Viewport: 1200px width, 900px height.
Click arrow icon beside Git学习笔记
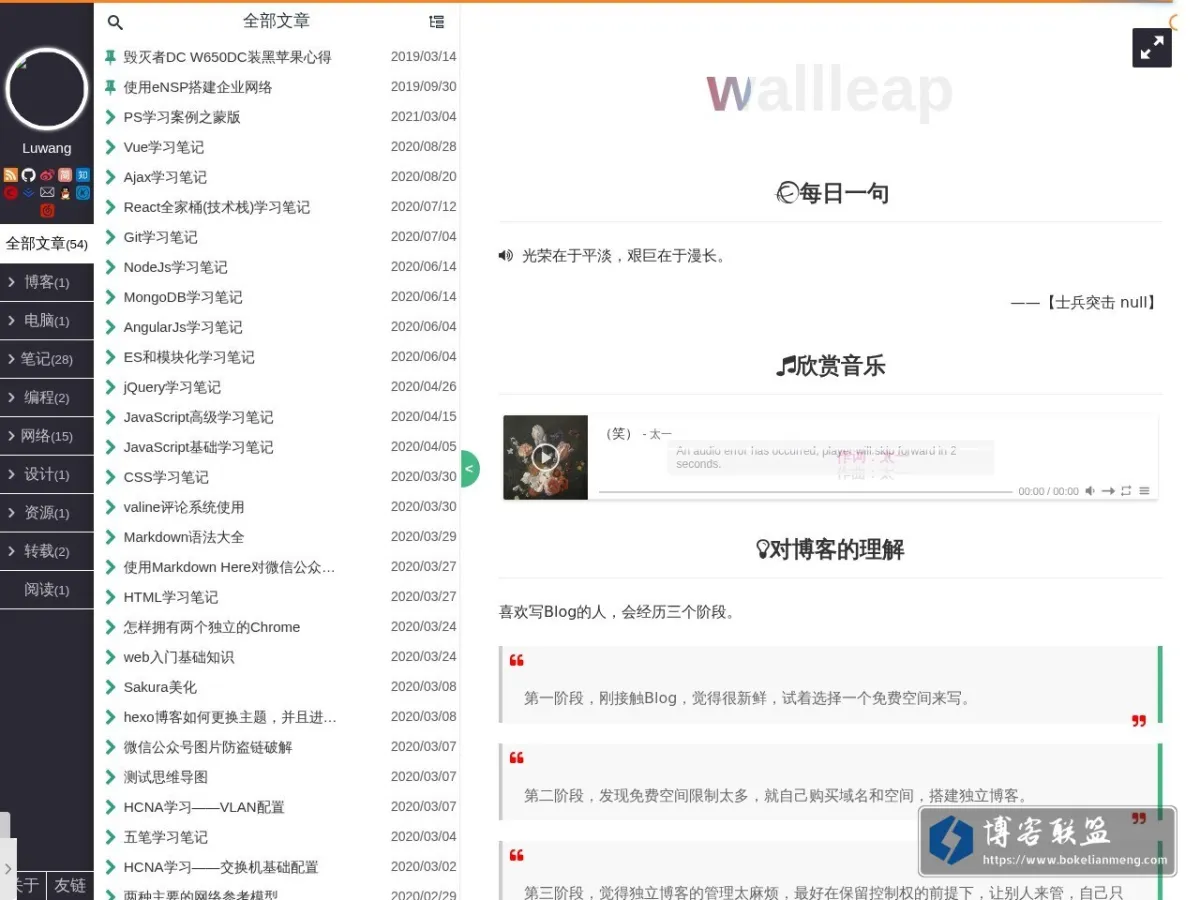click(x=110, y=237)
